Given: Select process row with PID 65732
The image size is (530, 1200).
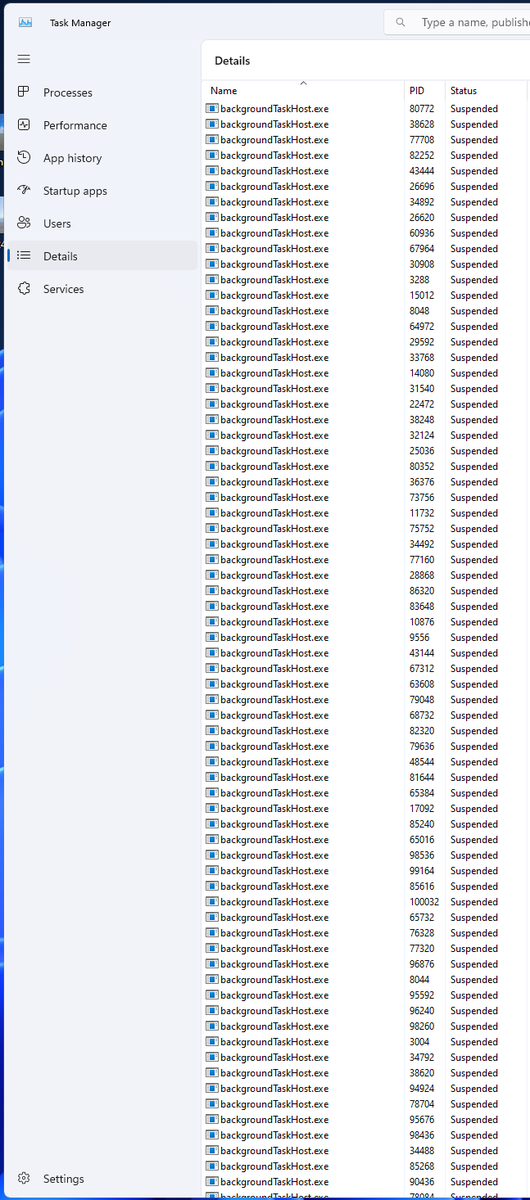Looking at the screenshot, I should click(366, 917).
